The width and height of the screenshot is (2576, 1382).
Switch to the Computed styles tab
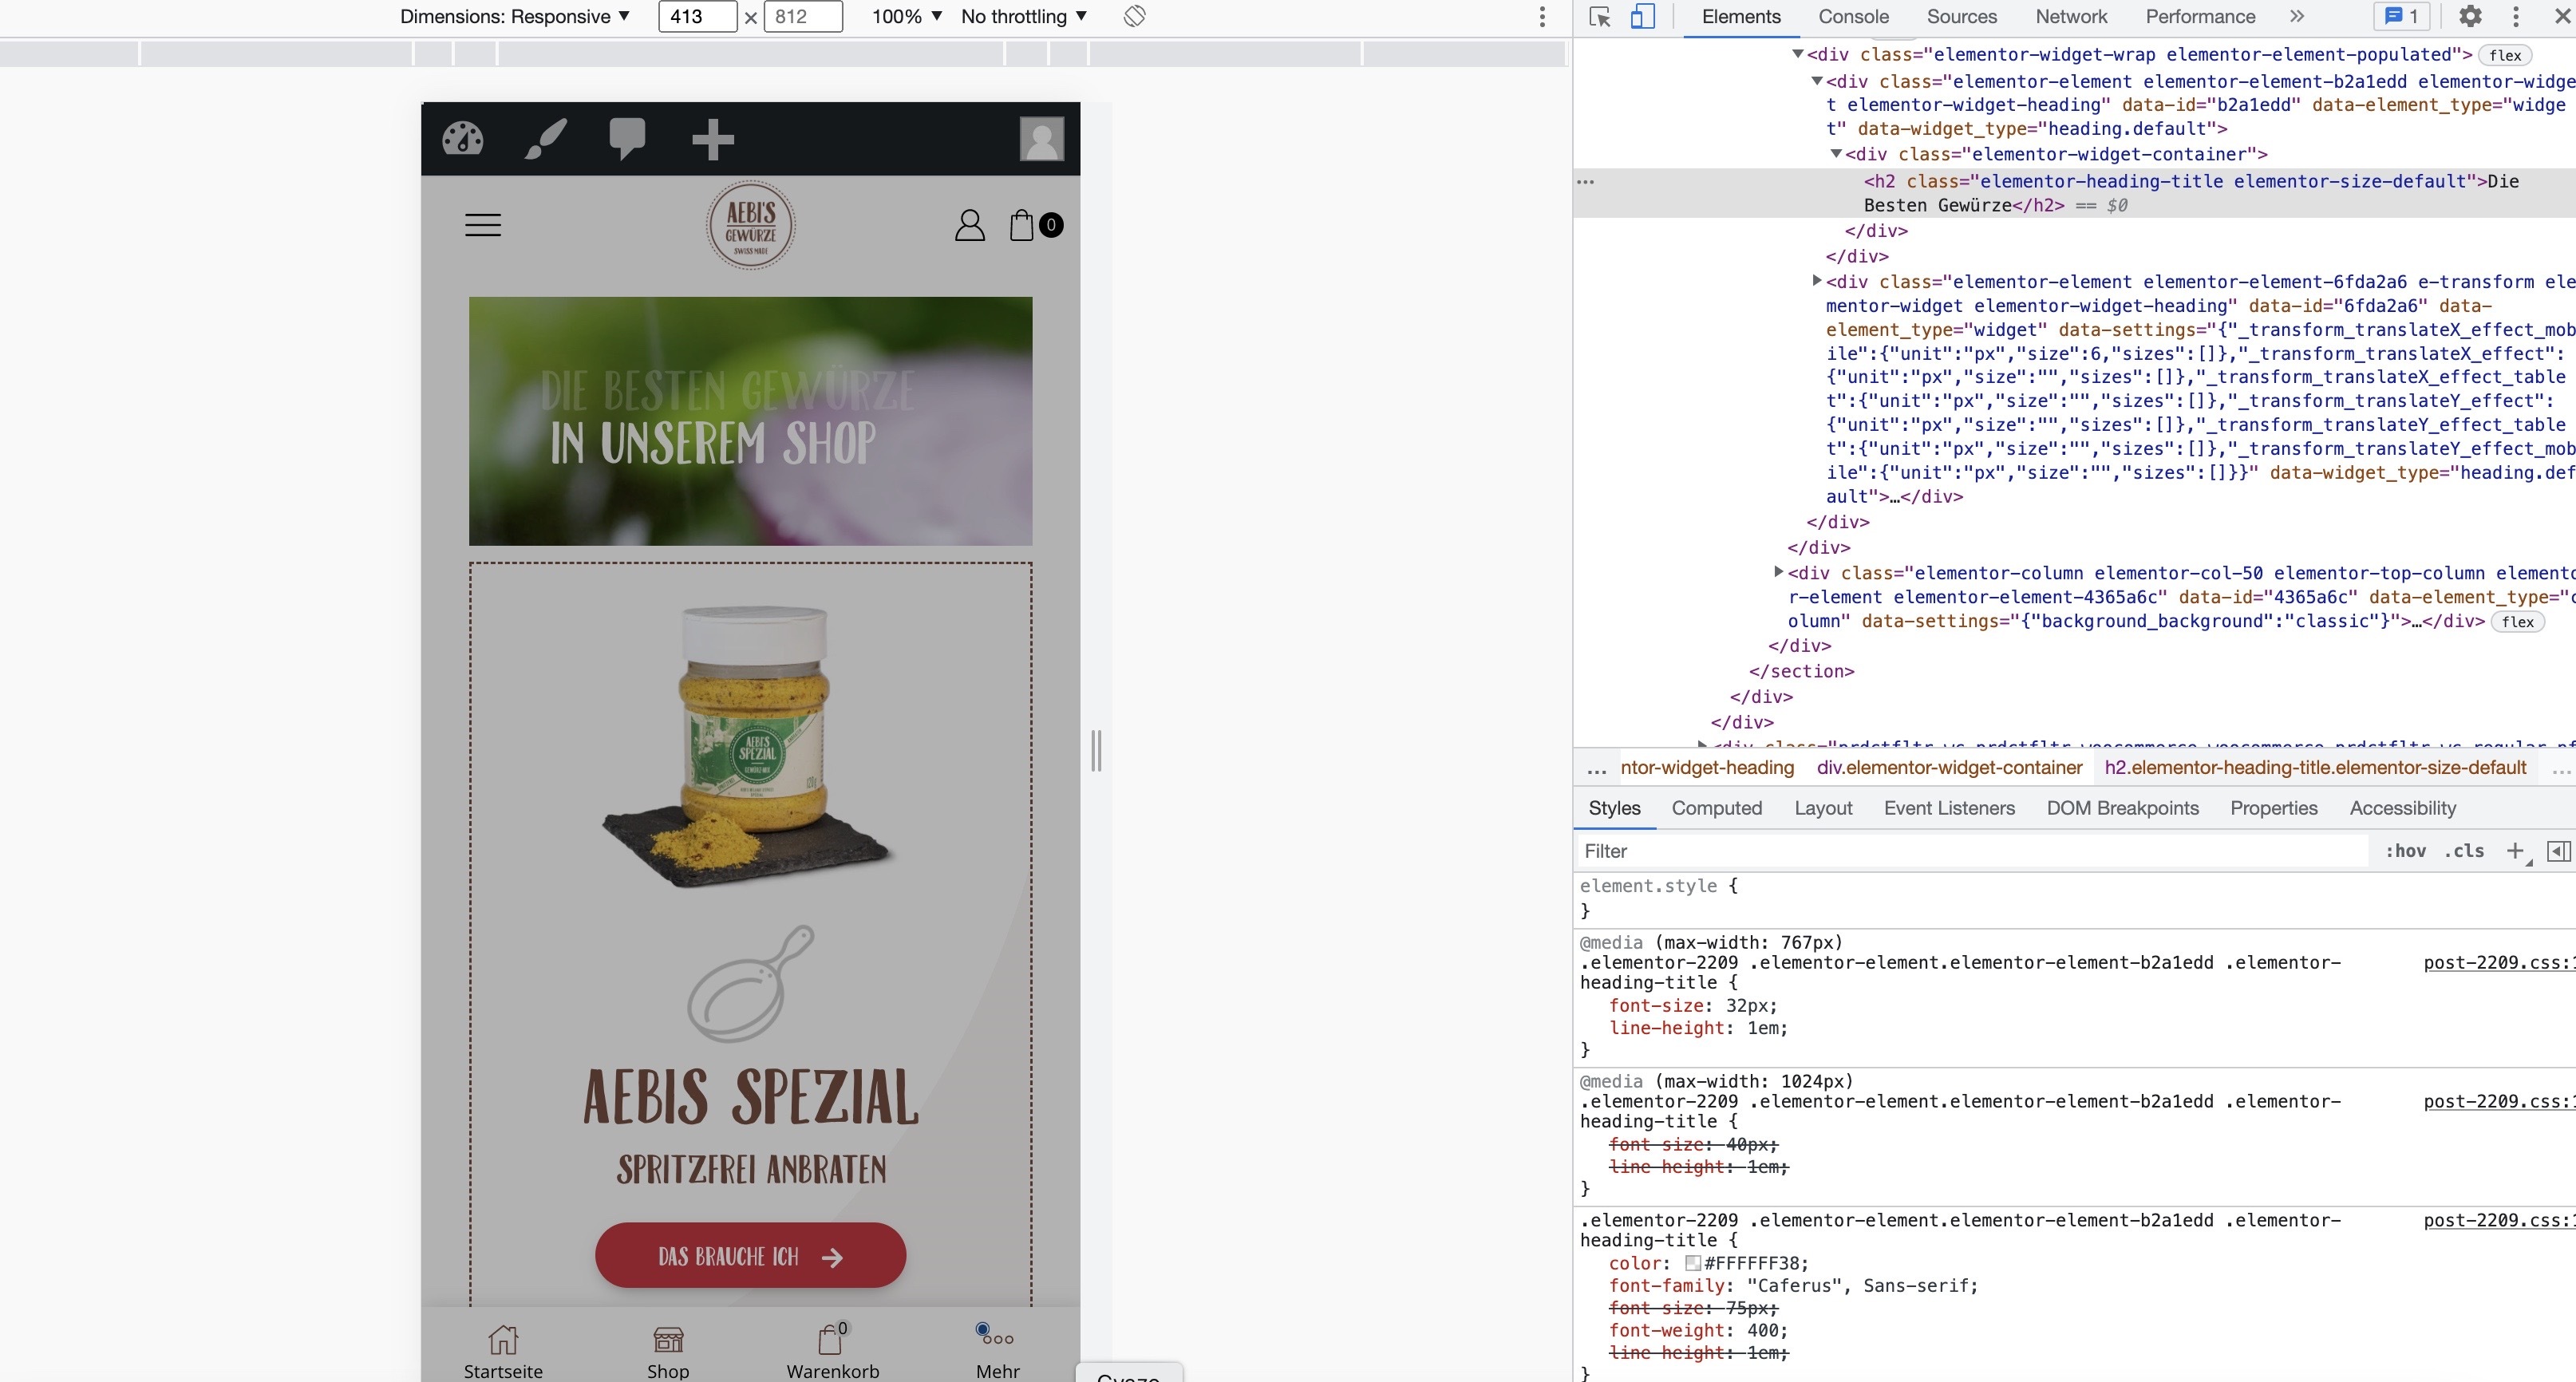[x=1716, y=808]
